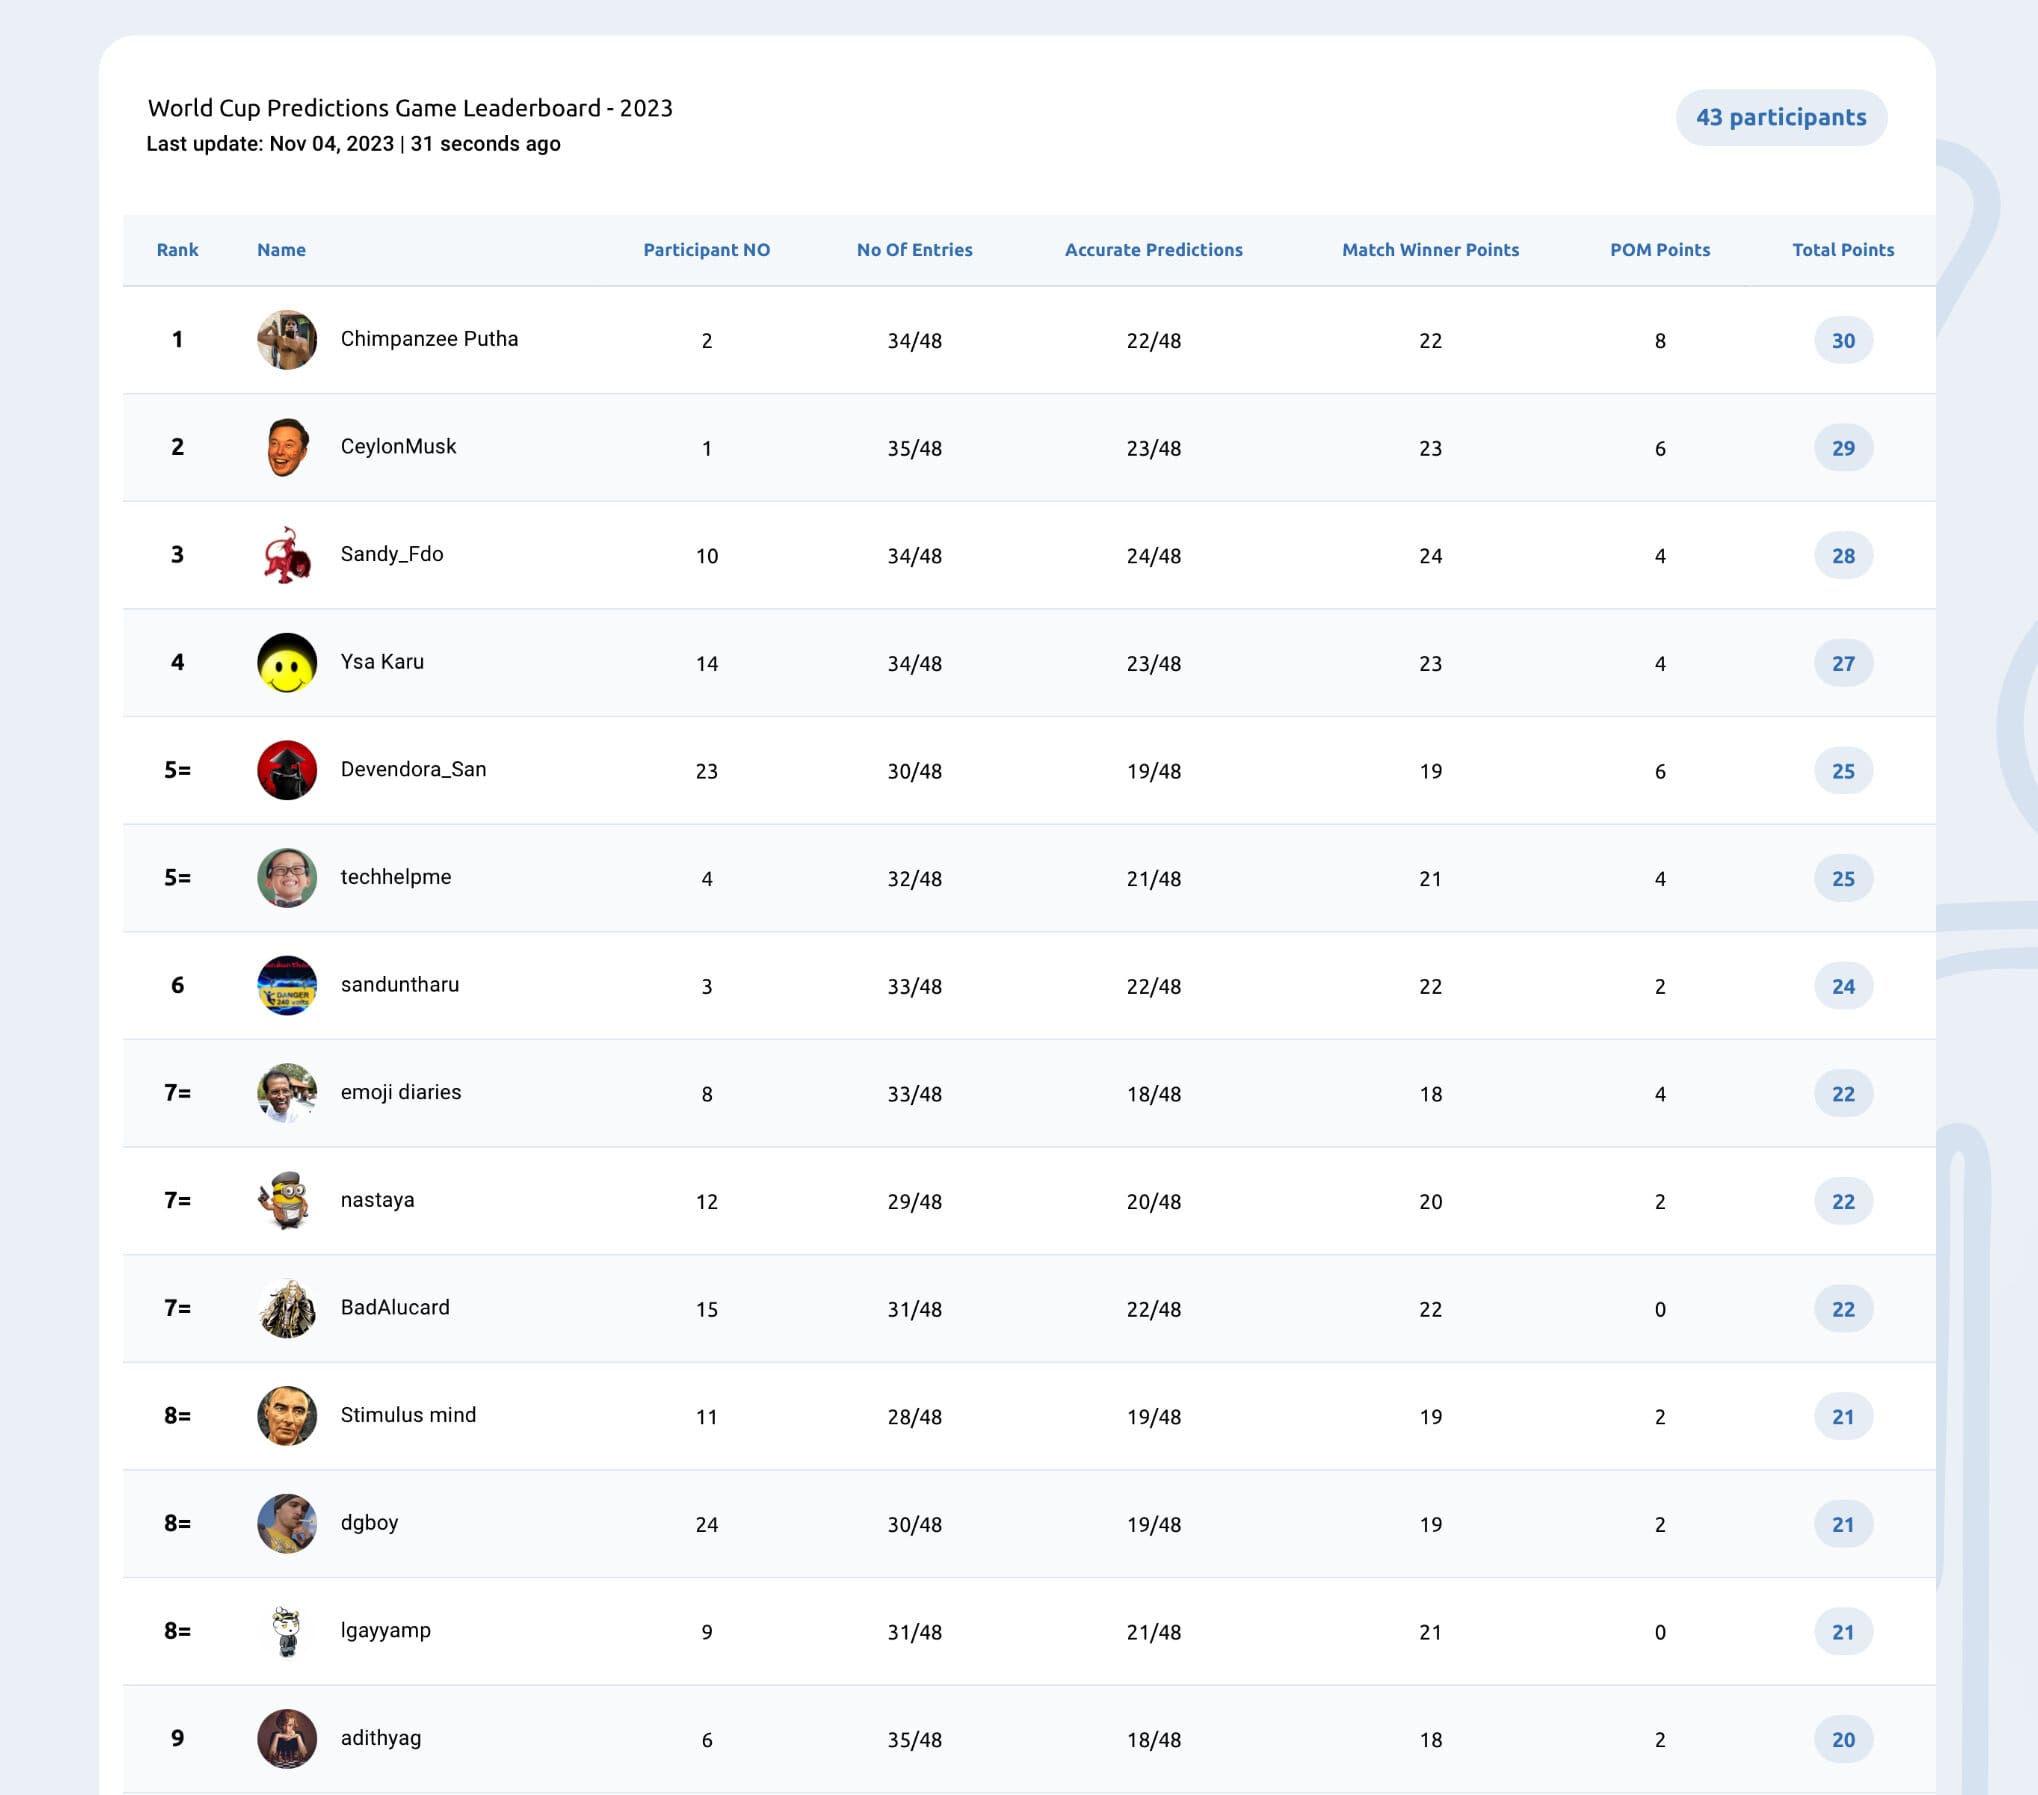This screenshot has width=2038, height=1795.
Task: Click sanduntharu's avatar thumbnail
Action: point(287,986)
